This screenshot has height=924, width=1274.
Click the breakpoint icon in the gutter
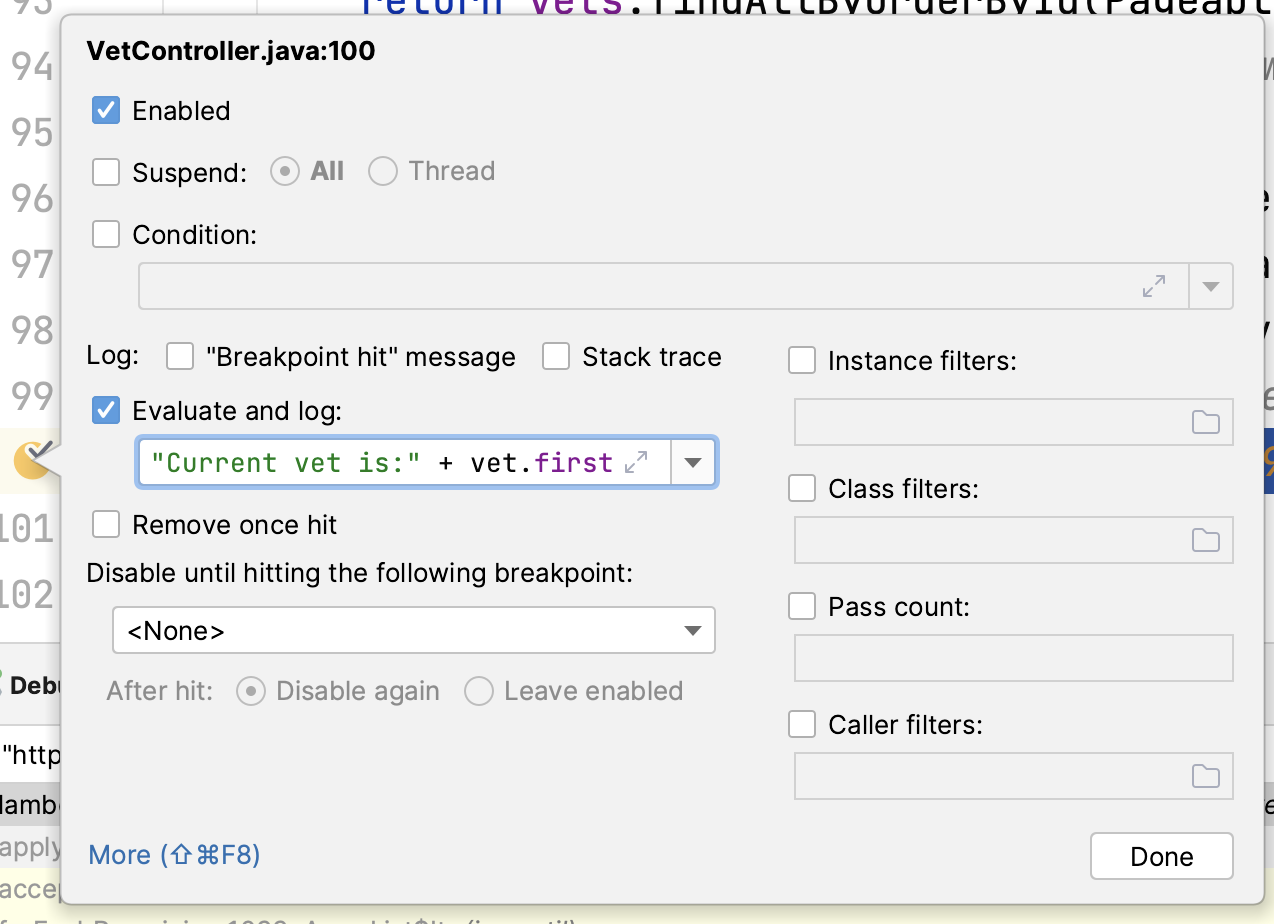(32, 461)
